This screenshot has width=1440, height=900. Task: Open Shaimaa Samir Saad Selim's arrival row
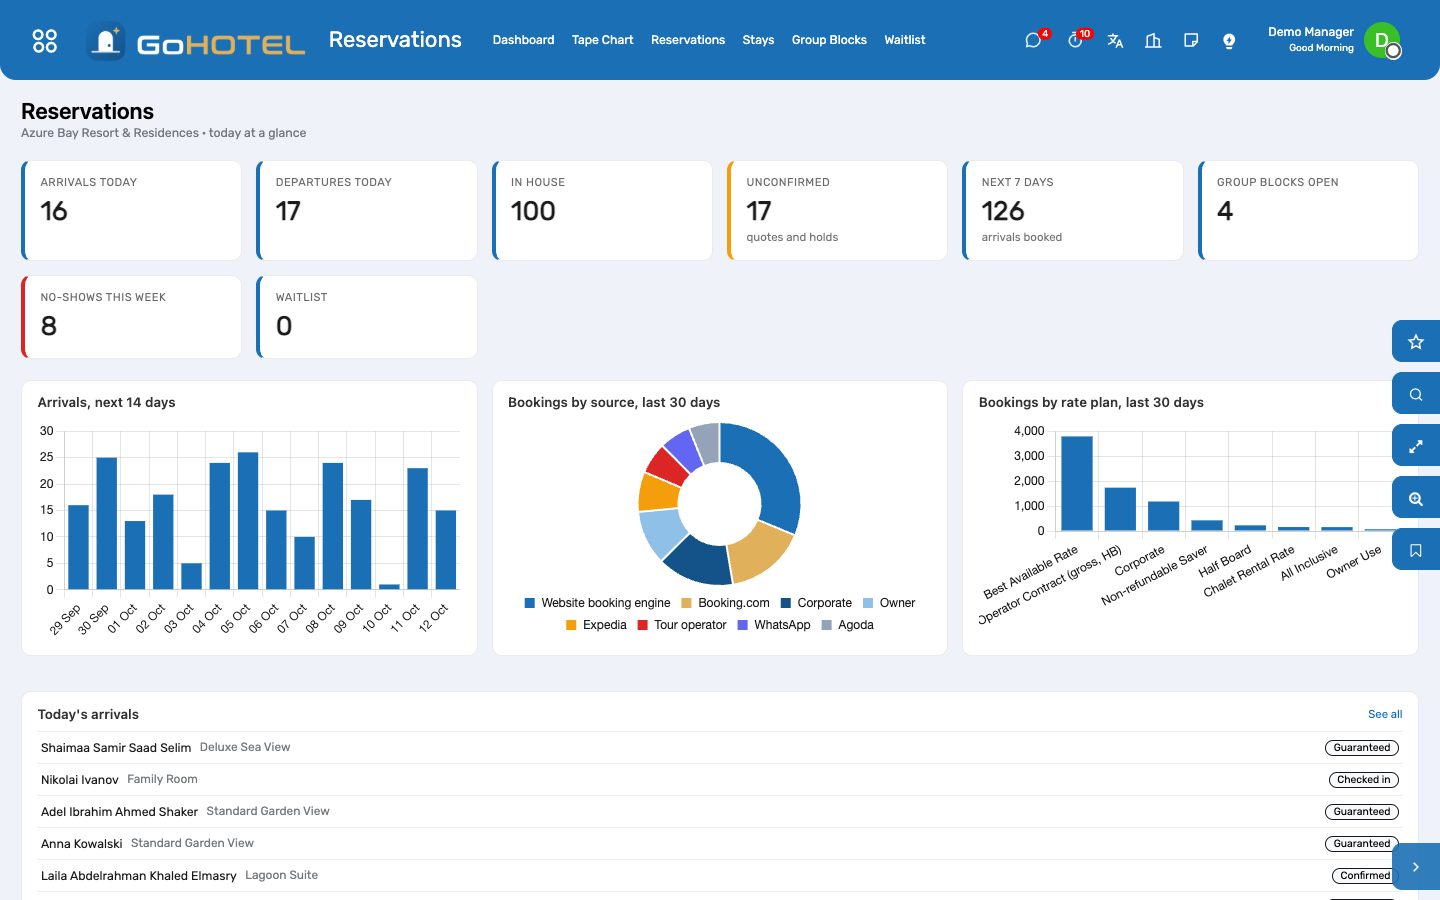[x=720, y=748]
